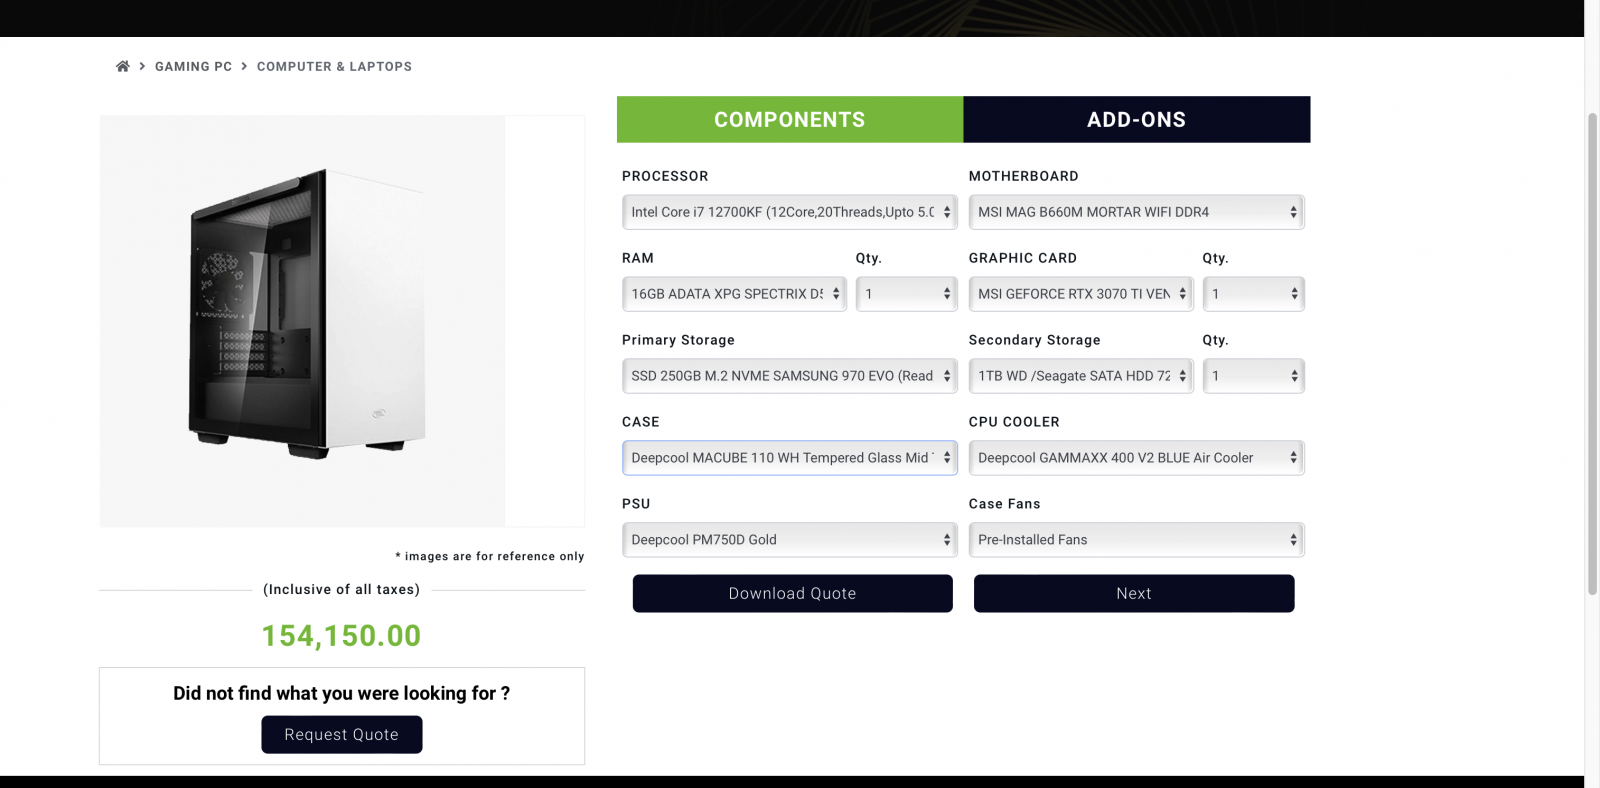Click '* images are for reference only' note
This screenshot has height=788, width=1600.
(490, 556)
